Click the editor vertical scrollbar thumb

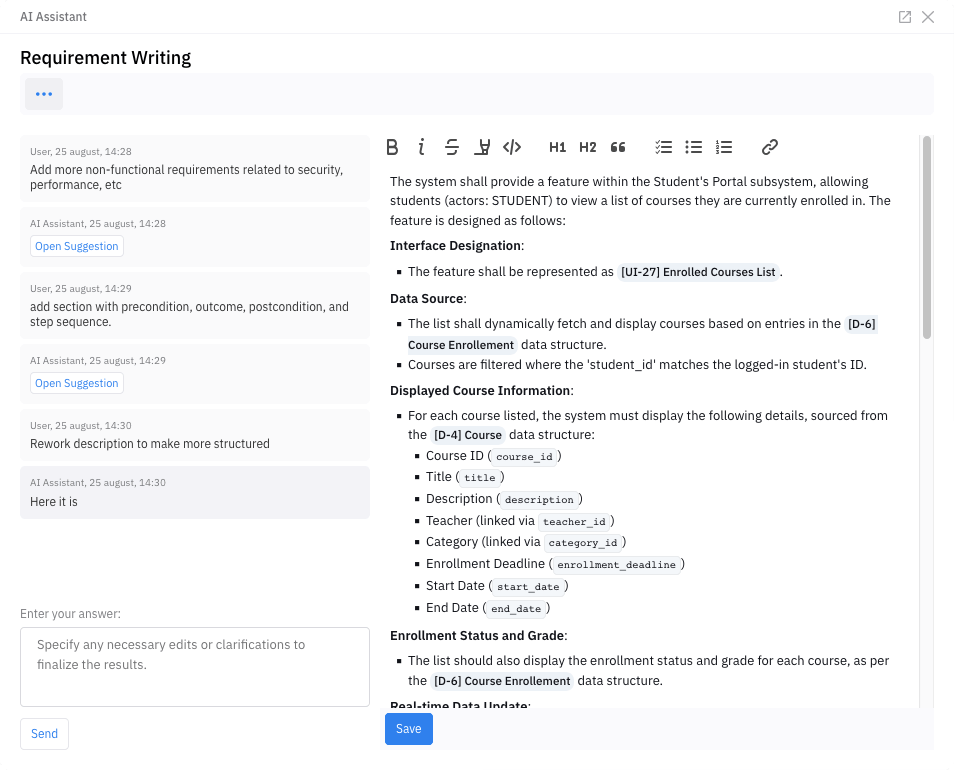click(927, 237)
